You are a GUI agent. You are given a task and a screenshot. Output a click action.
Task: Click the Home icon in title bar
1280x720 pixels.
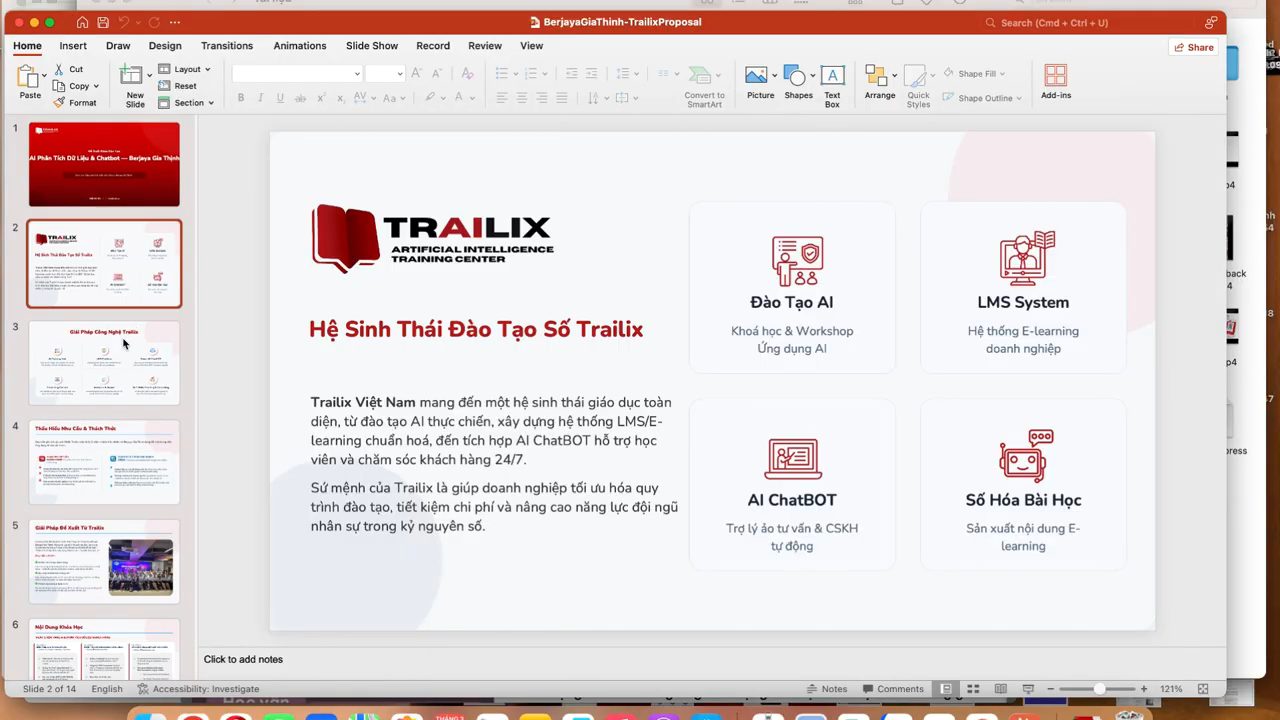pyautogui.click(x=82, y=22)
